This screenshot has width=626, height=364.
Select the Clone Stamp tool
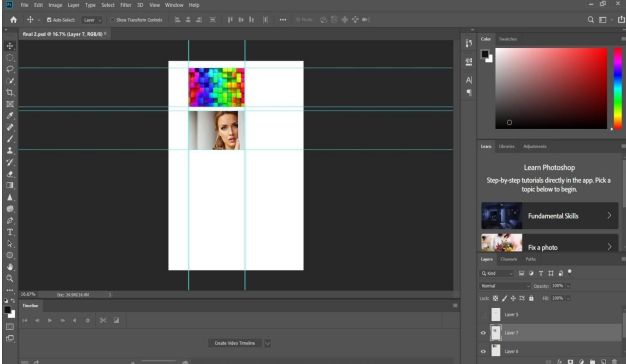(10, 150)
